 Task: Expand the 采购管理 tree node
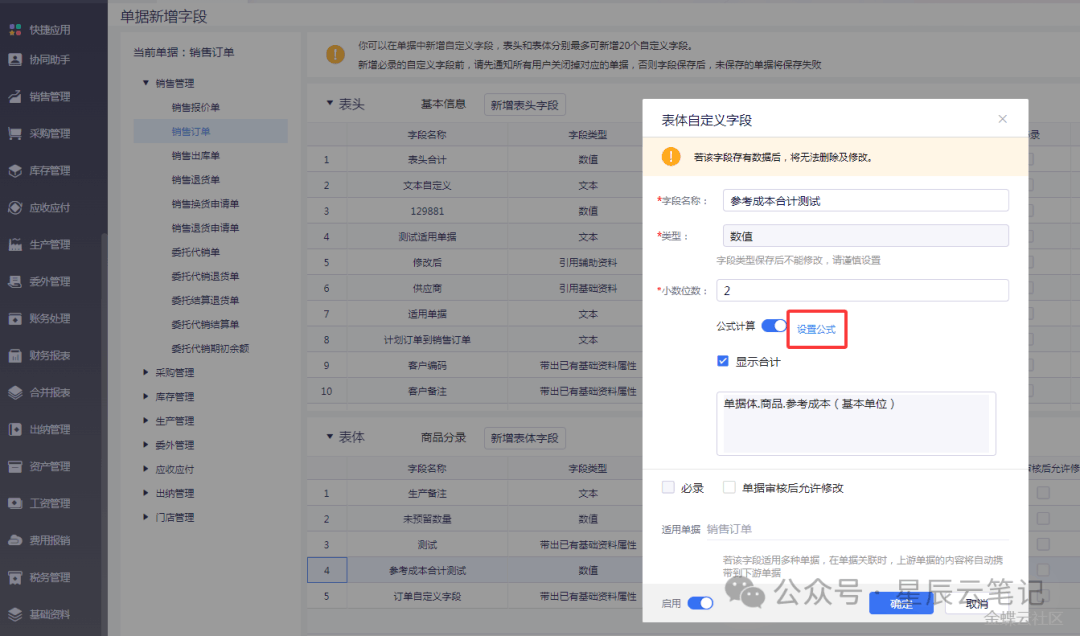[x=146, y=373]
